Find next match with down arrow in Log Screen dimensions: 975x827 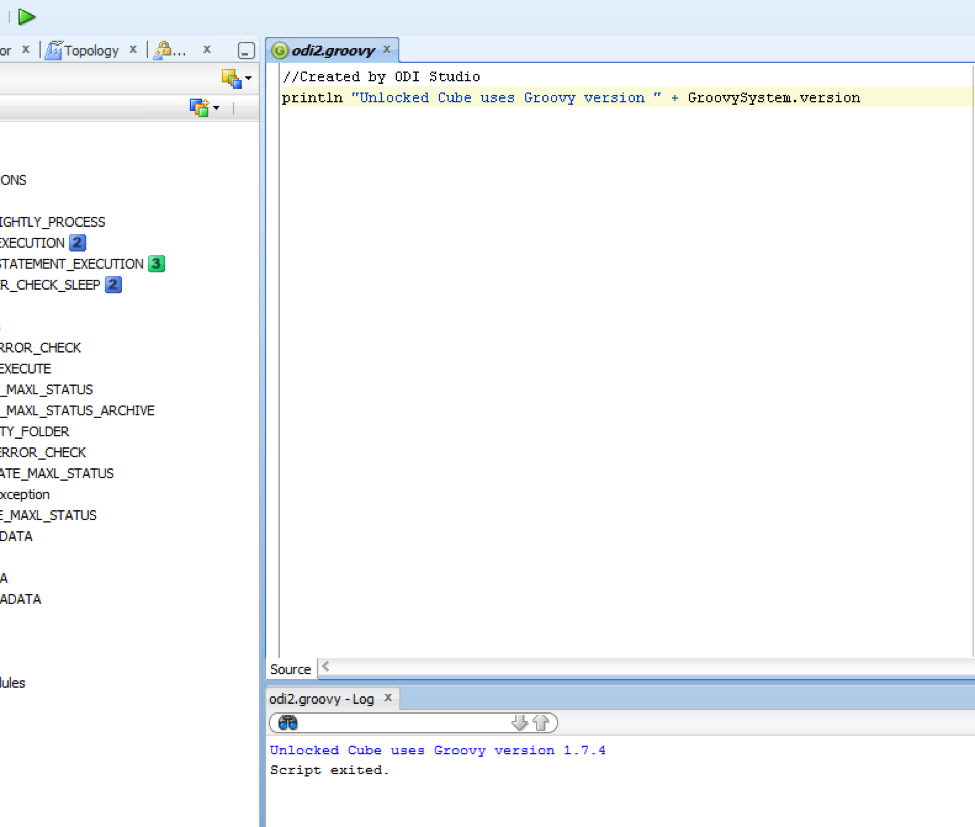click(519, 723)
